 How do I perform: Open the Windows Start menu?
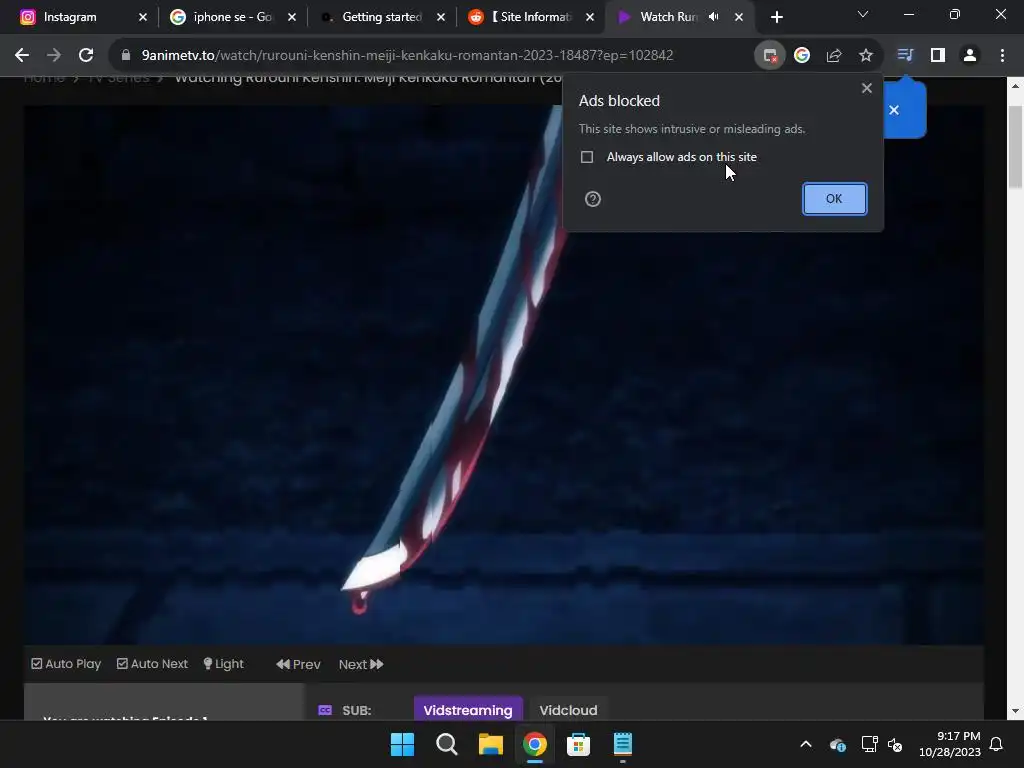point(402,744)
